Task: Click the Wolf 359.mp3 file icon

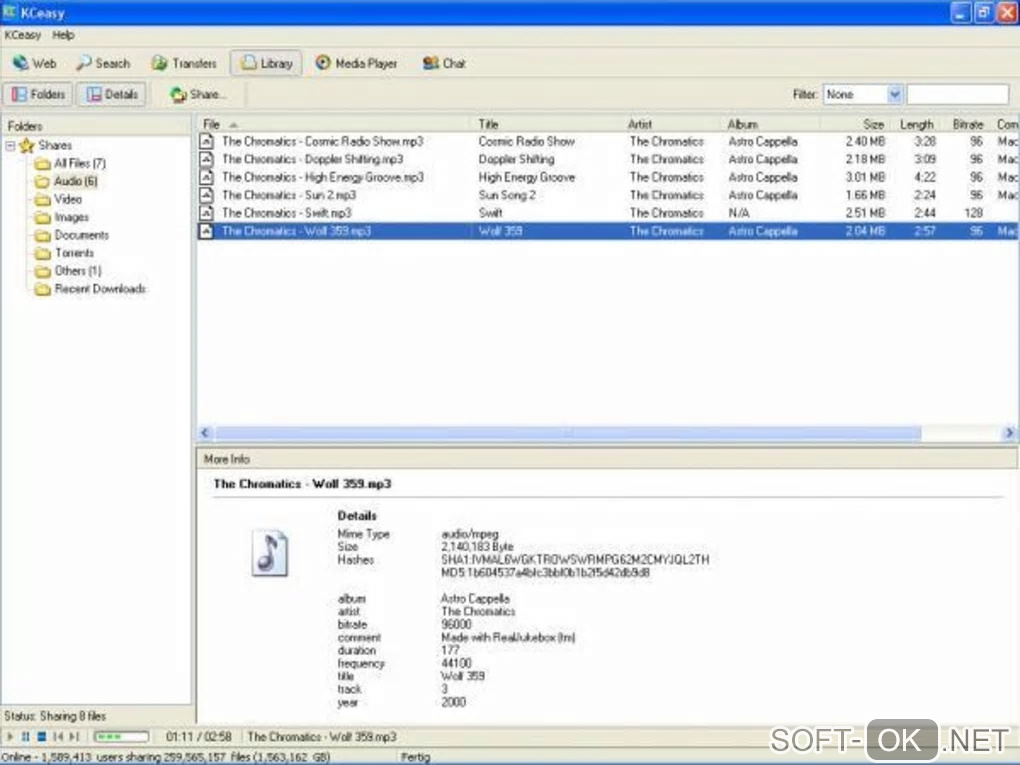Action: pos(206,231)
